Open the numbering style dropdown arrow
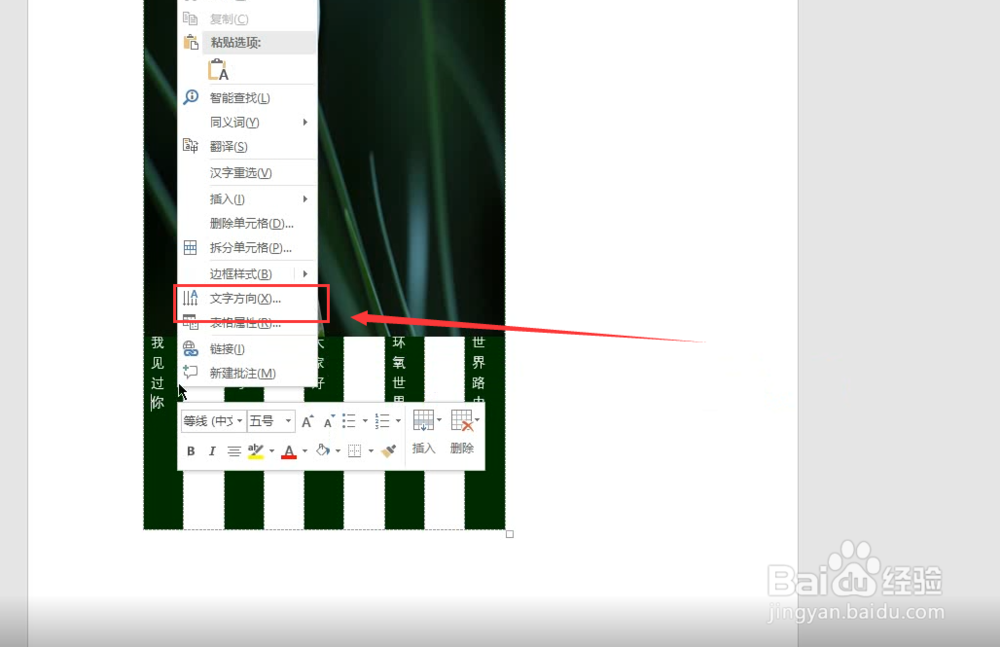Viewport: 1000px width, 647px height. 398,420
